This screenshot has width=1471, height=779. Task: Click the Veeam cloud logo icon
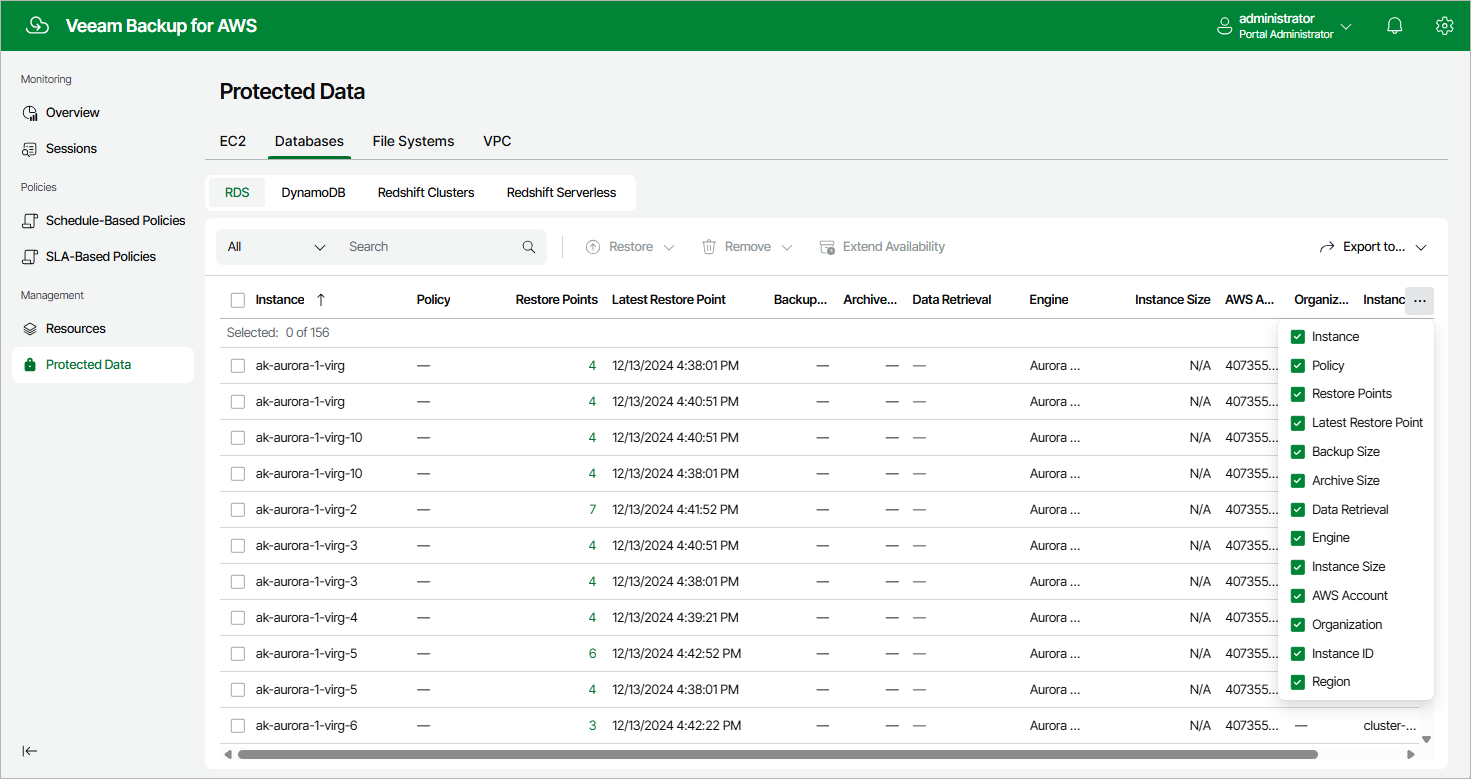(37, 26)
